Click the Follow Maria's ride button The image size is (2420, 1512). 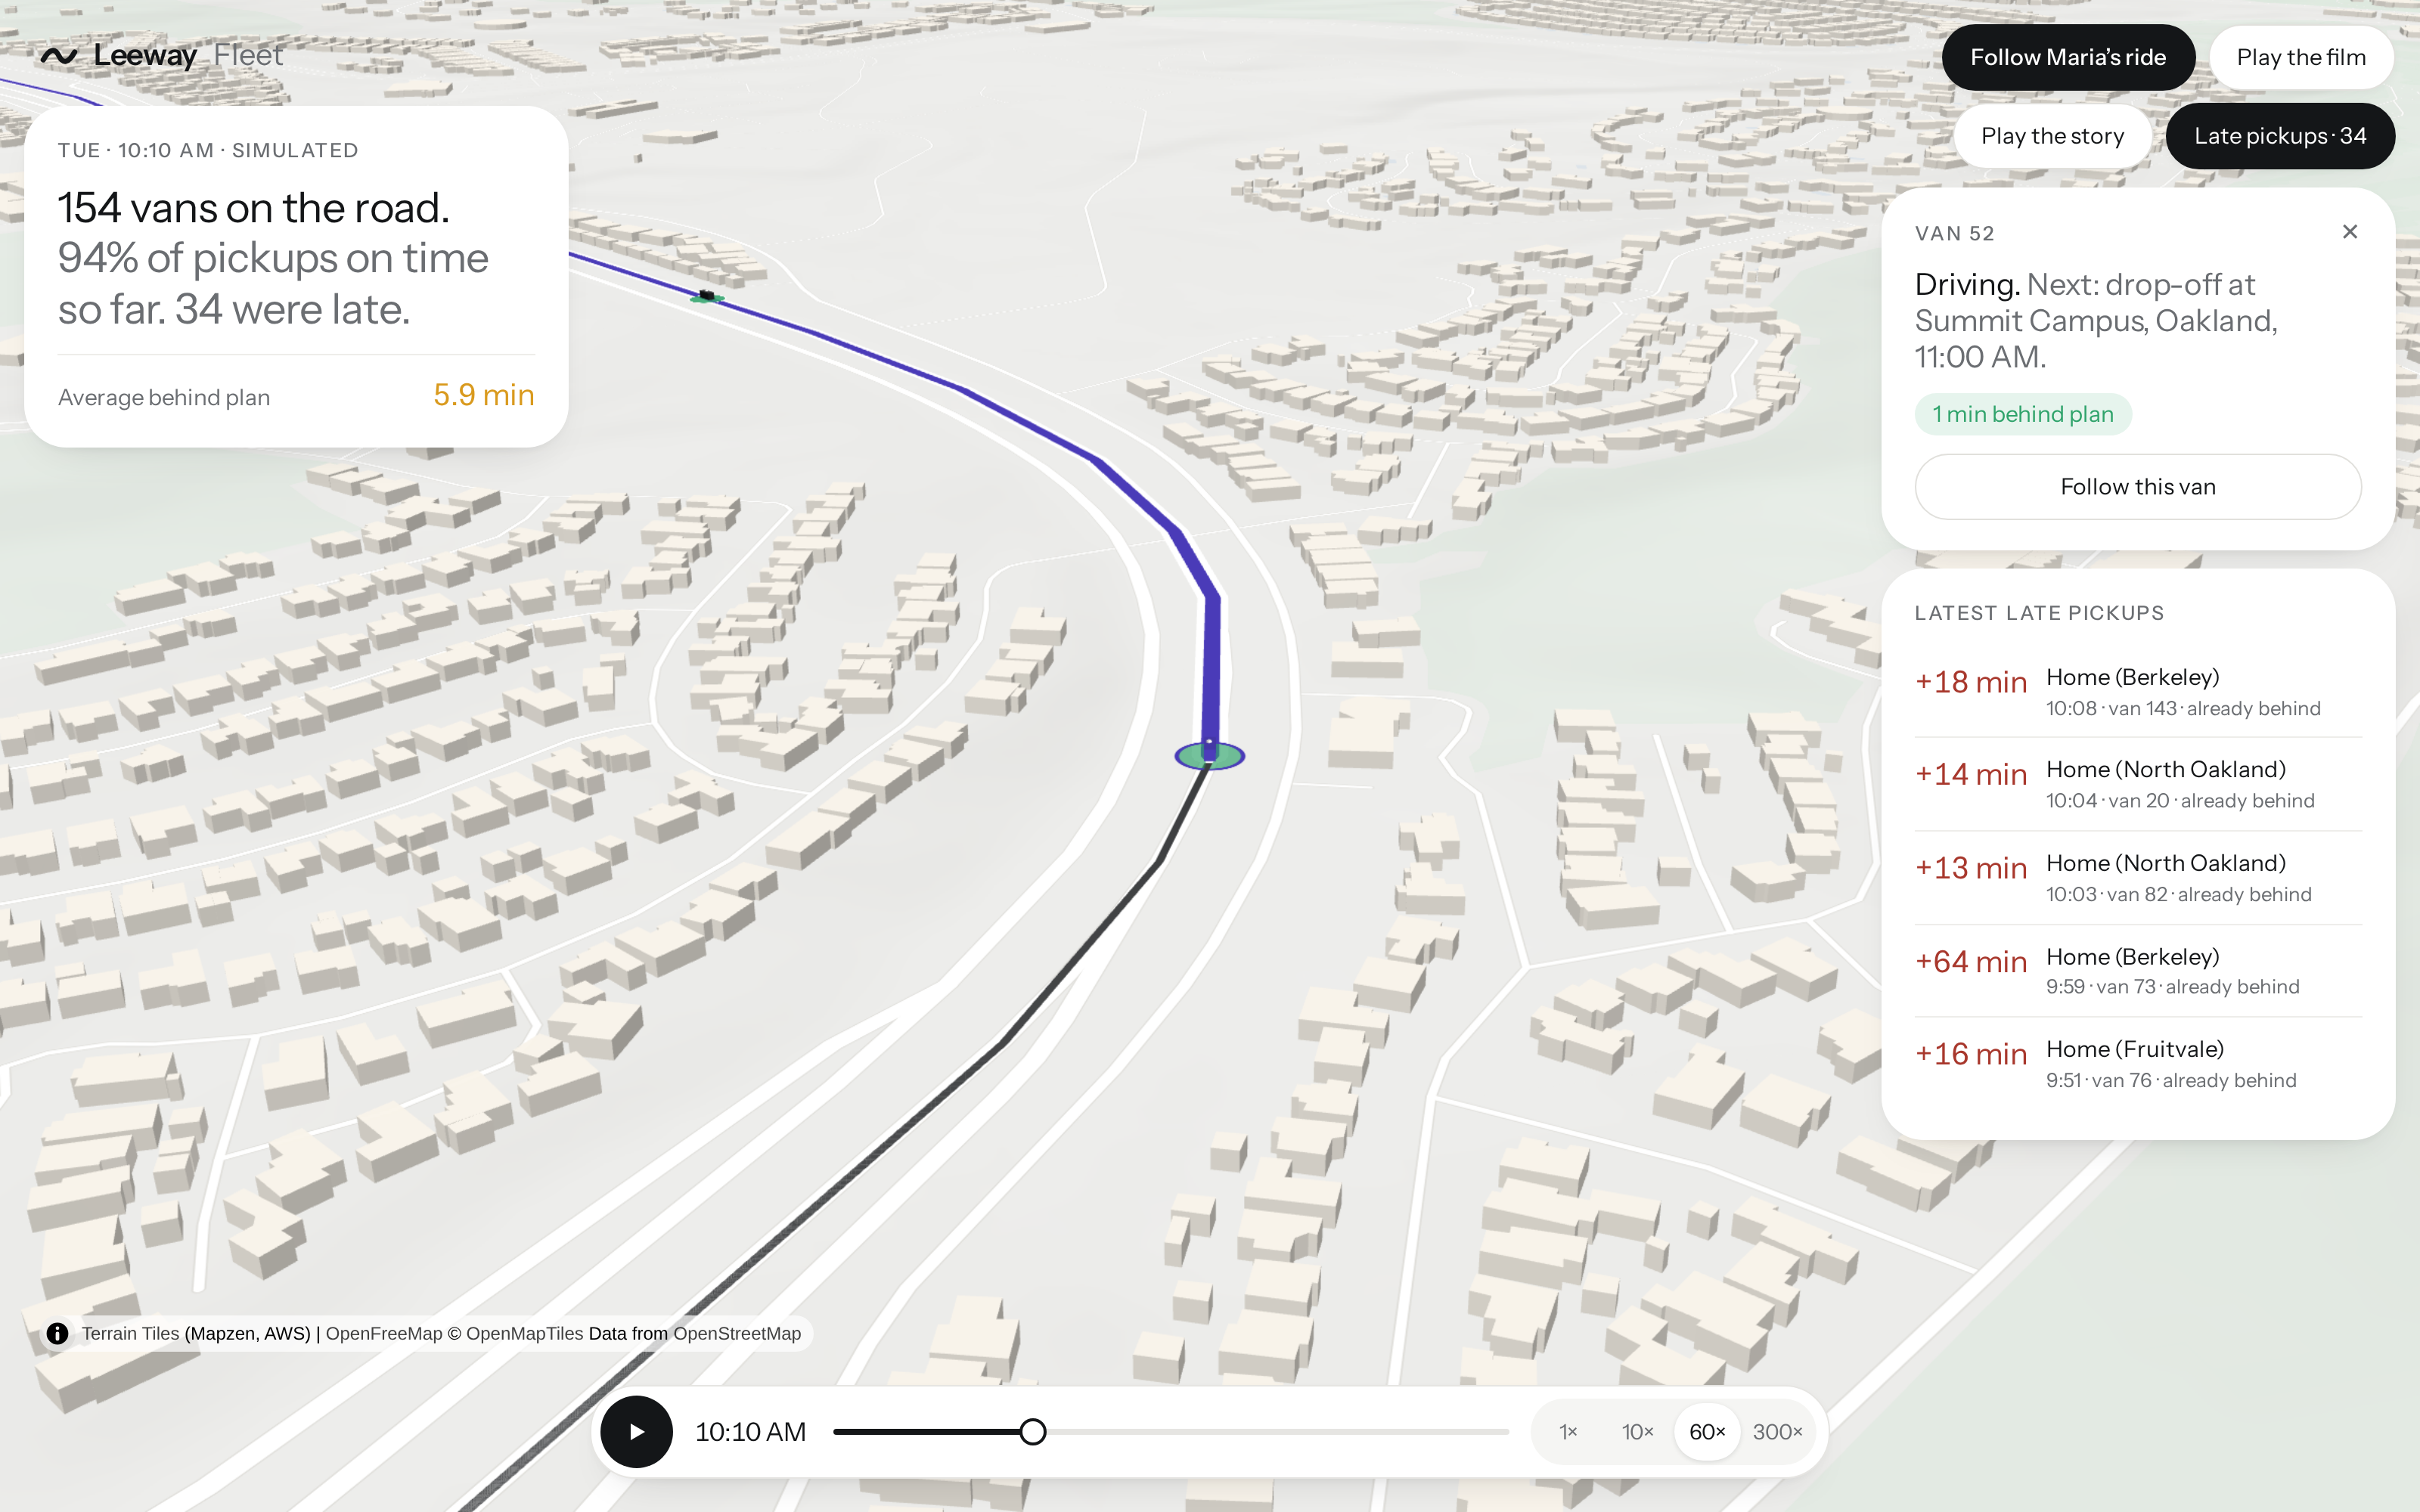(x=2068, y=57)
